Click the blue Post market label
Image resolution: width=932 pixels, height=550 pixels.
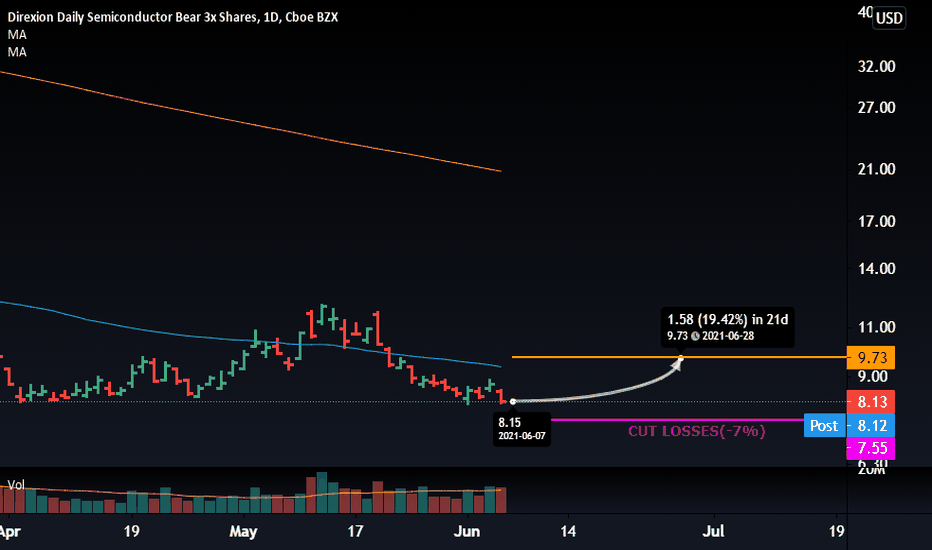[x=824, y=426]
